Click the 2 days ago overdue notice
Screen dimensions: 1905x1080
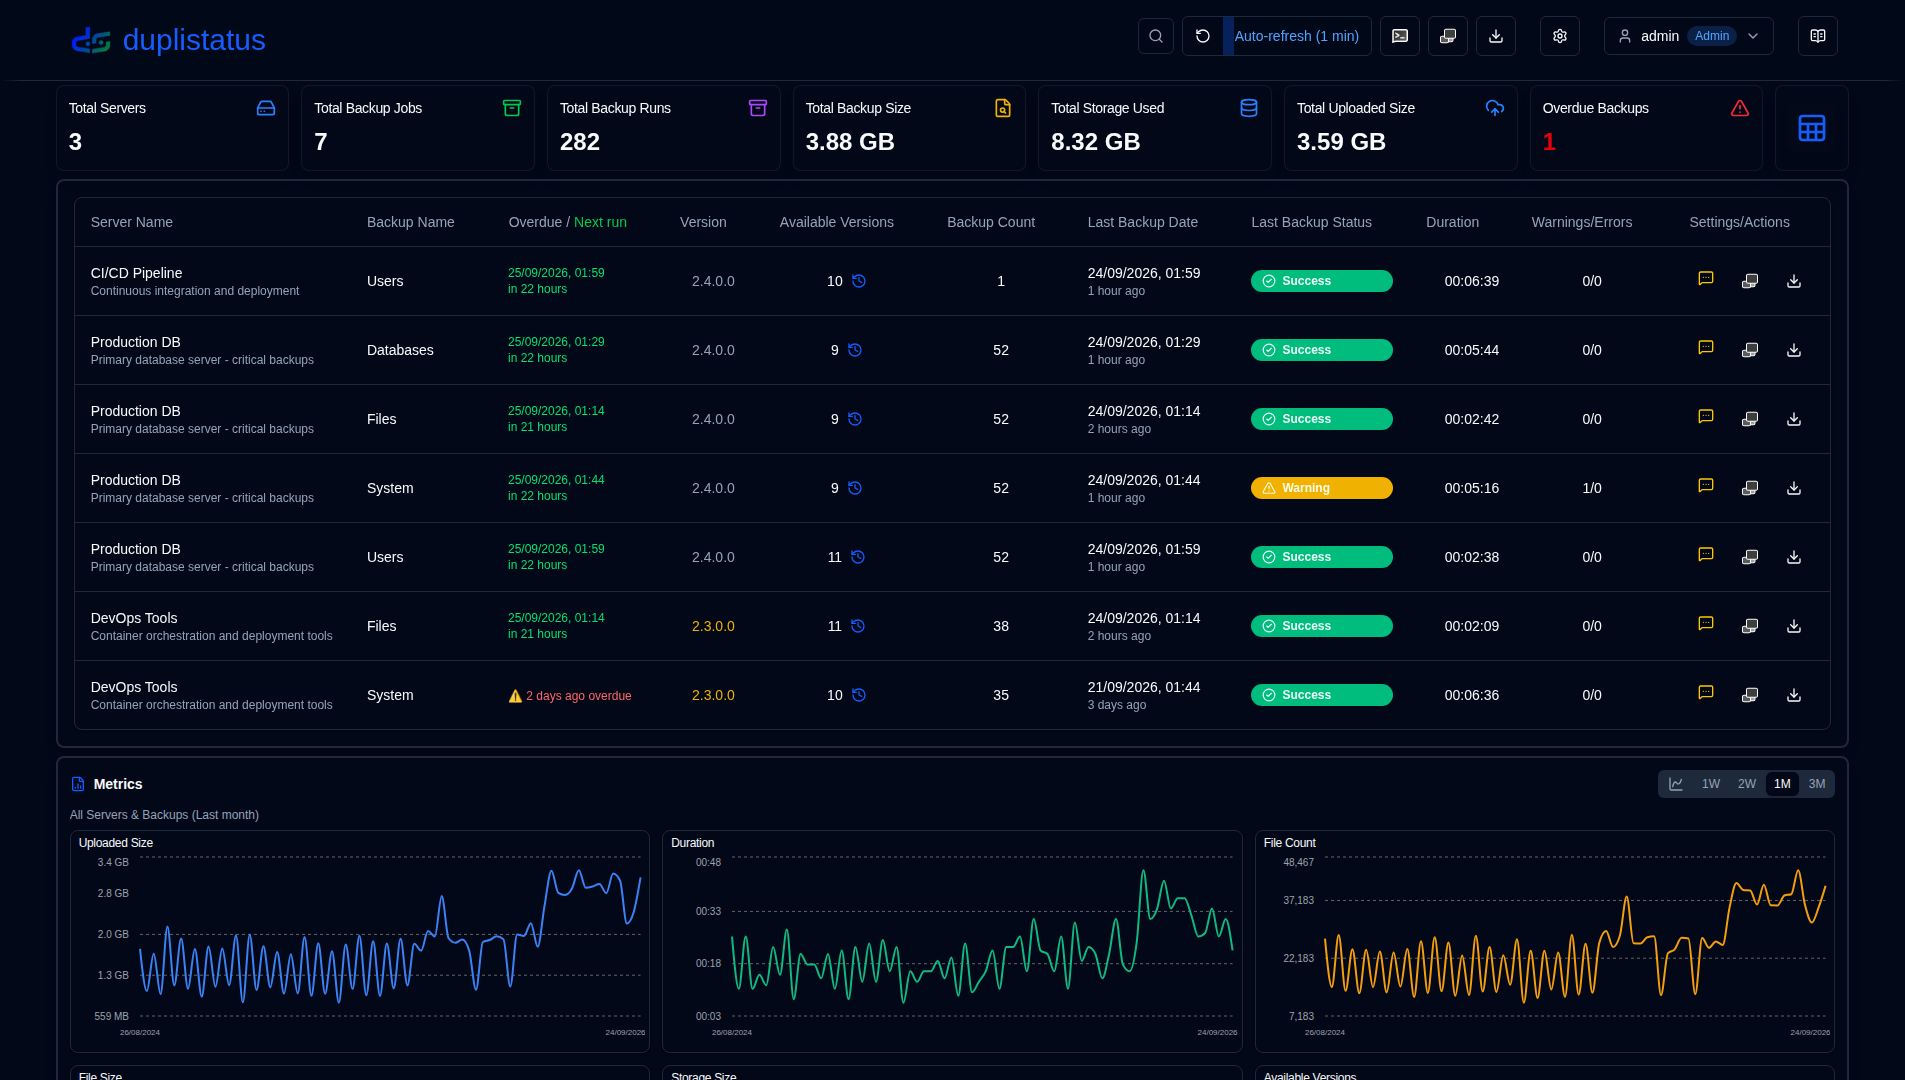[570, 696]
